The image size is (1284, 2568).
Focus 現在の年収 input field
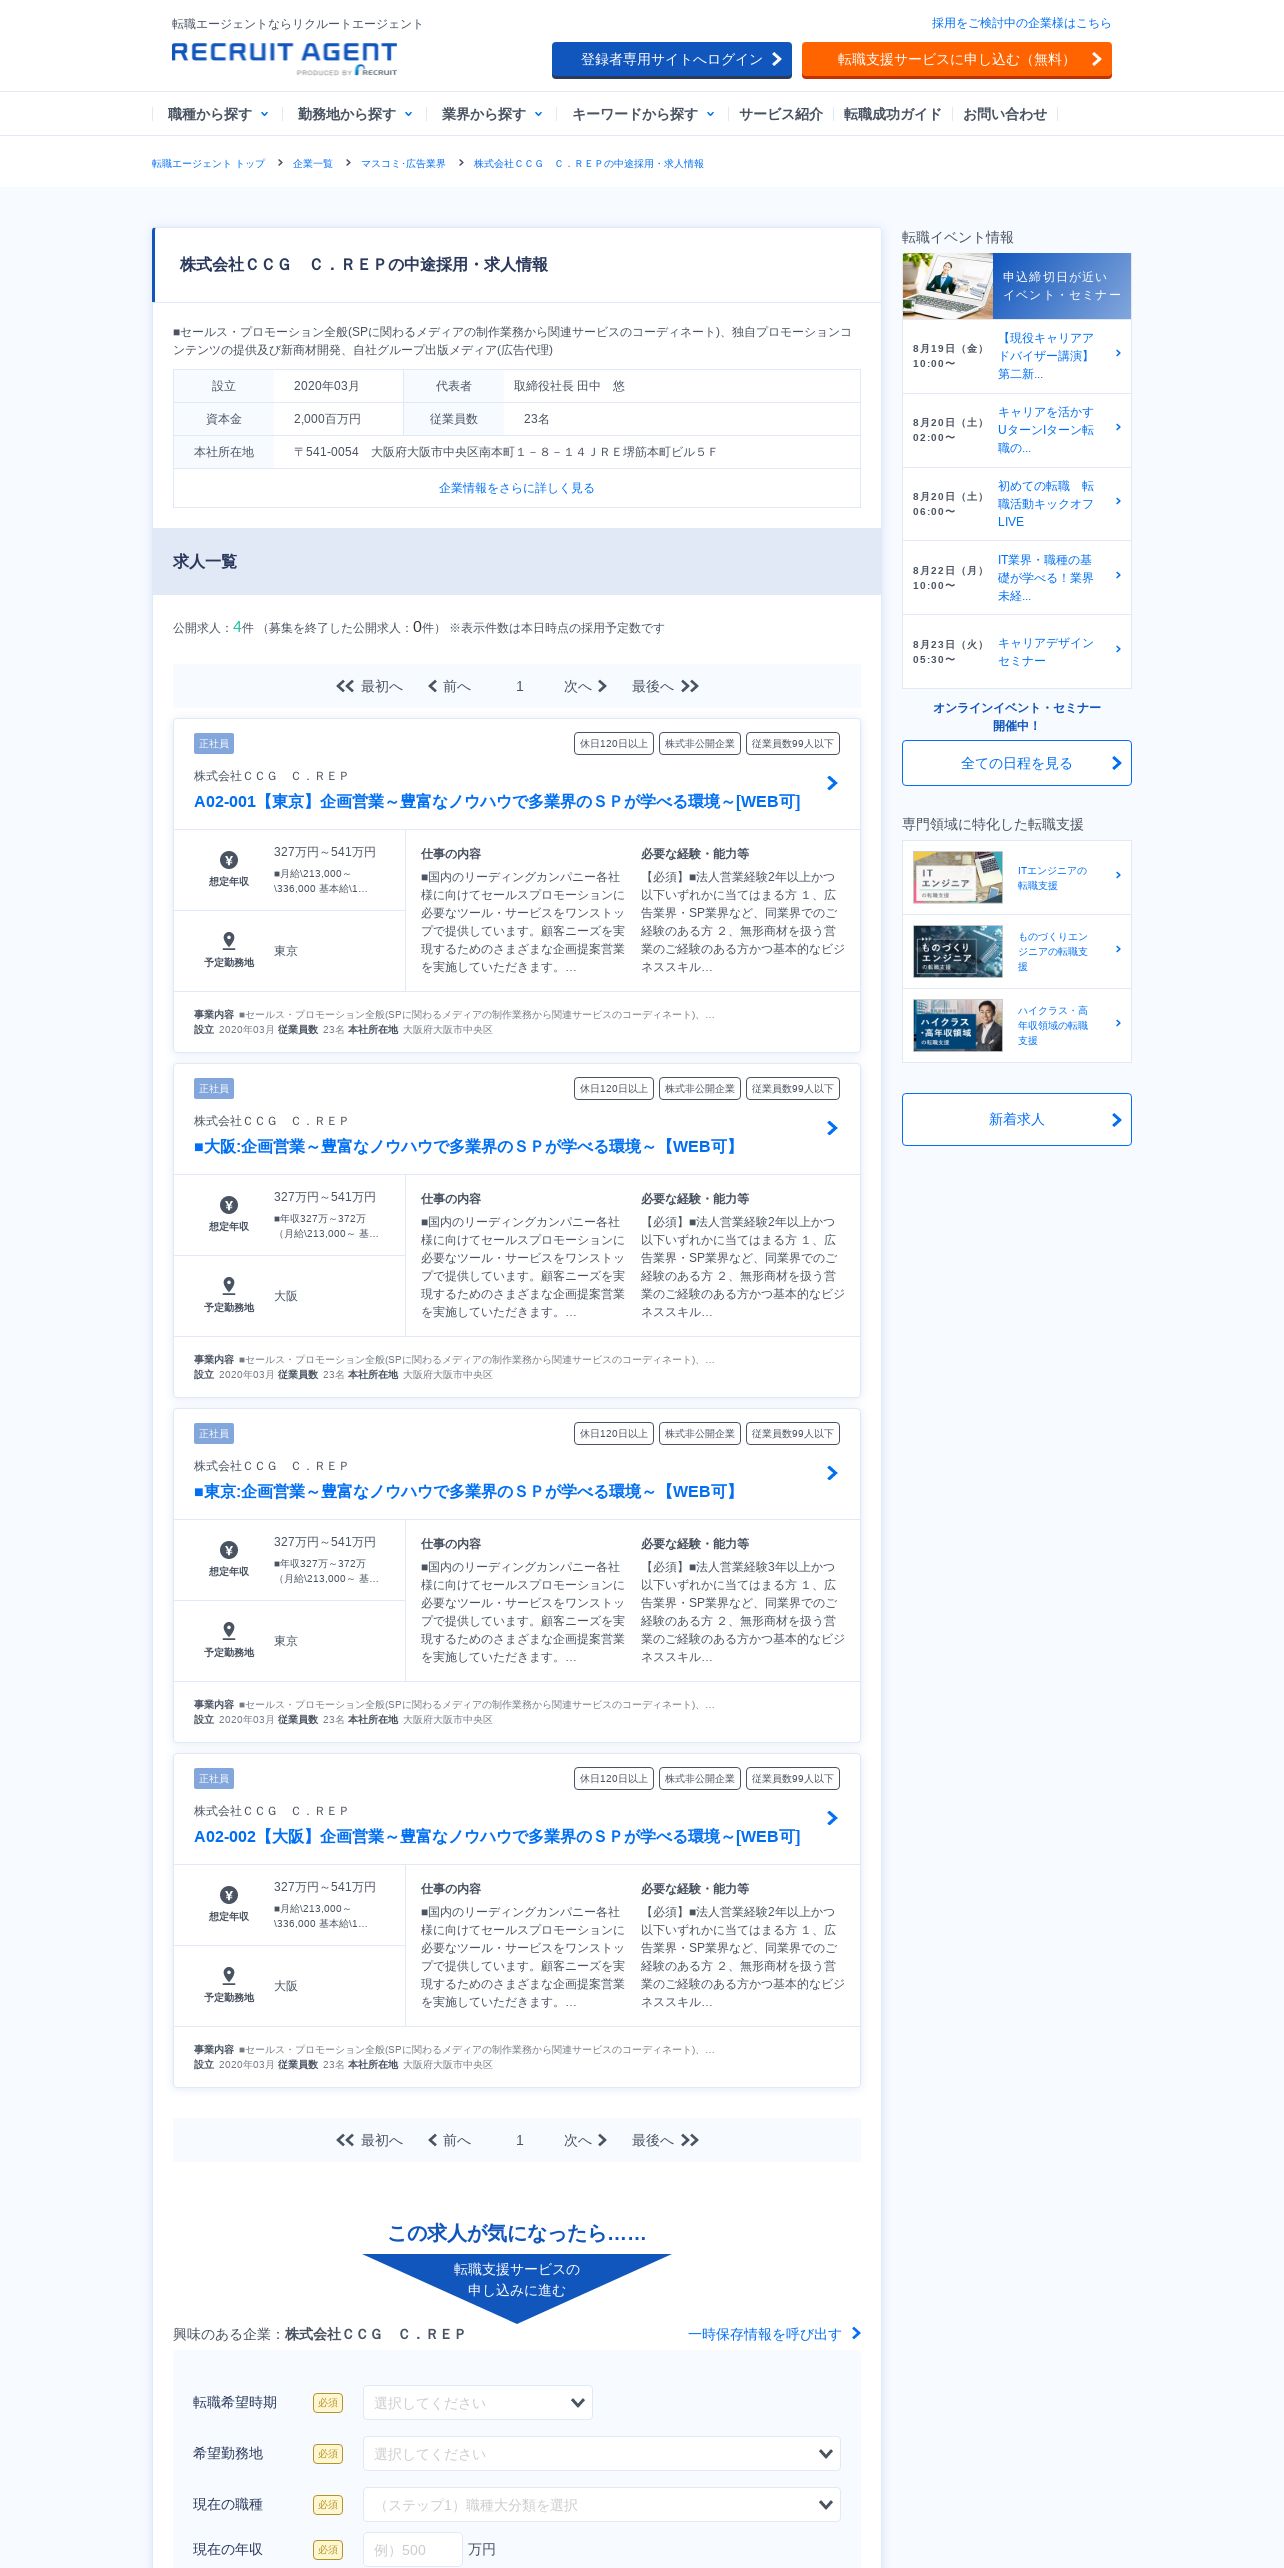pyautogui.click(x=413, y=2550)
